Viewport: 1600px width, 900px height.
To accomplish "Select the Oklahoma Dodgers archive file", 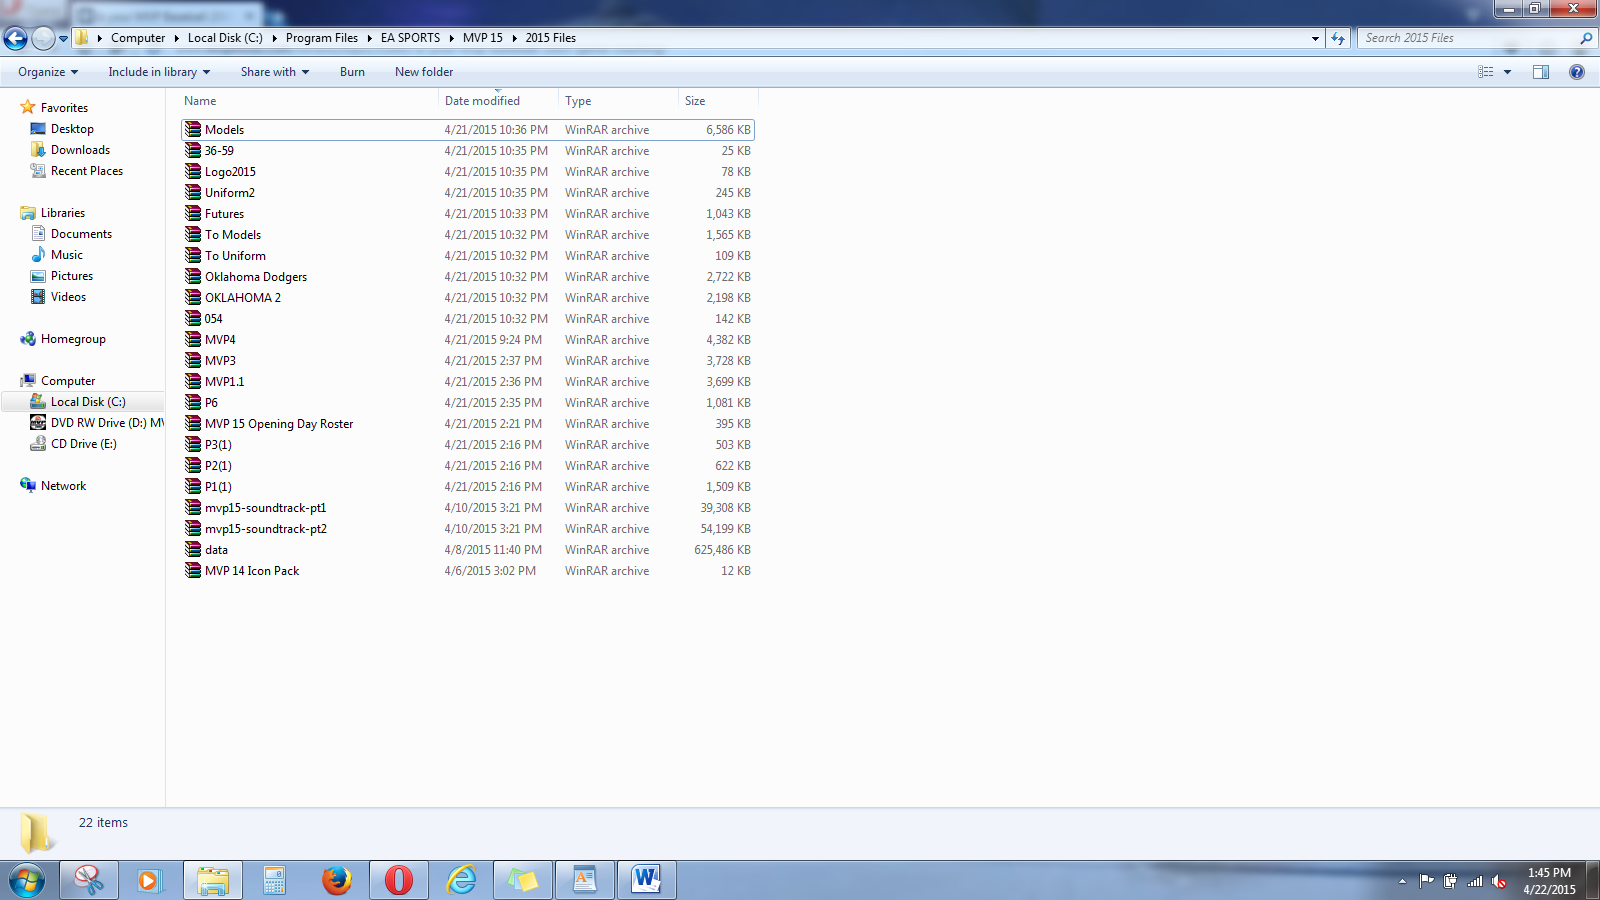I will [467, 277].
